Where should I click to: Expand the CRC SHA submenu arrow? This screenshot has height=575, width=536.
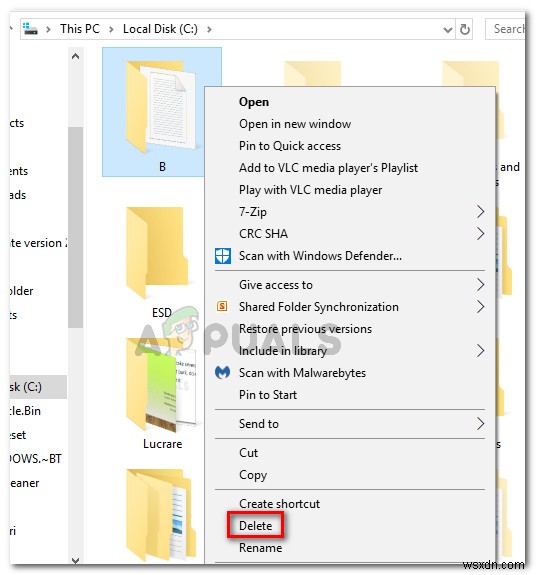481,234
